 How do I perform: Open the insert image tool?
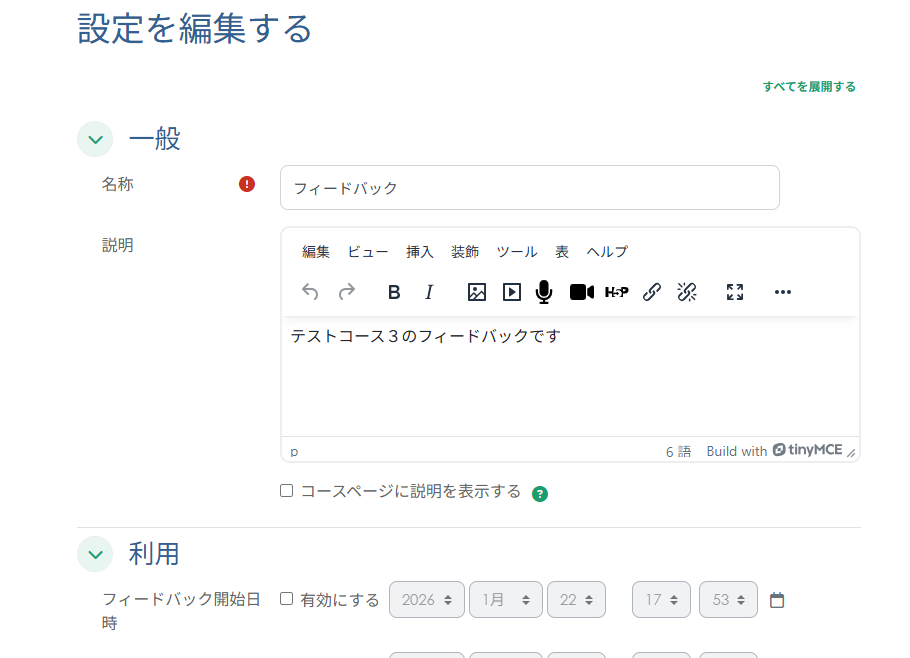(x=477, y=292)
